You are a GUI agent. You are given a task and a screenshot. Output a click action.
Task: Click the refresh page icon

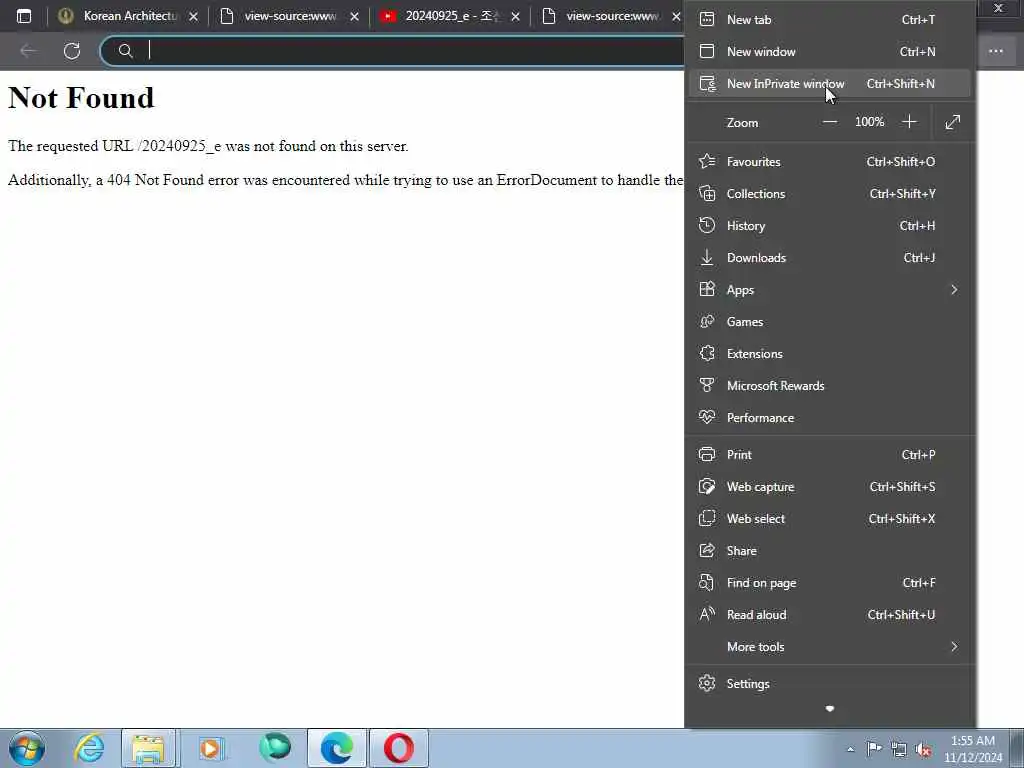coord(72,51)
